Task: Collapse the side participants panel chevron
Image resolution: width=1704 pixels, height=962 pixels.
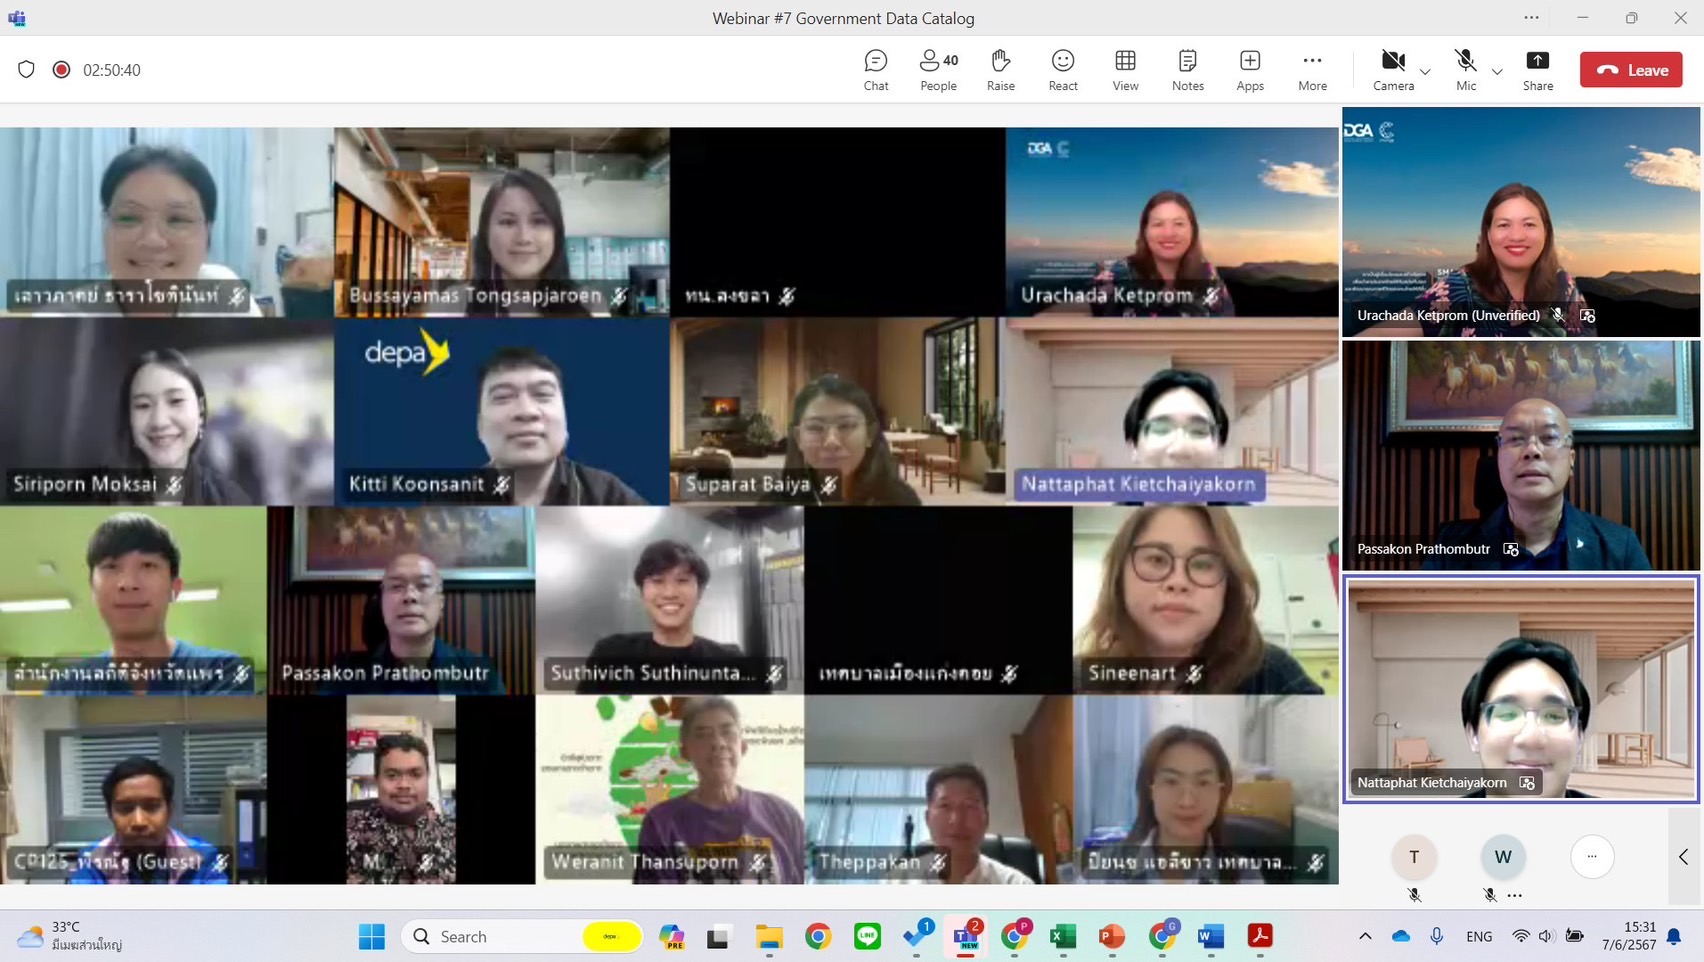Action: pyautogui.click(x=1684, y=857)
